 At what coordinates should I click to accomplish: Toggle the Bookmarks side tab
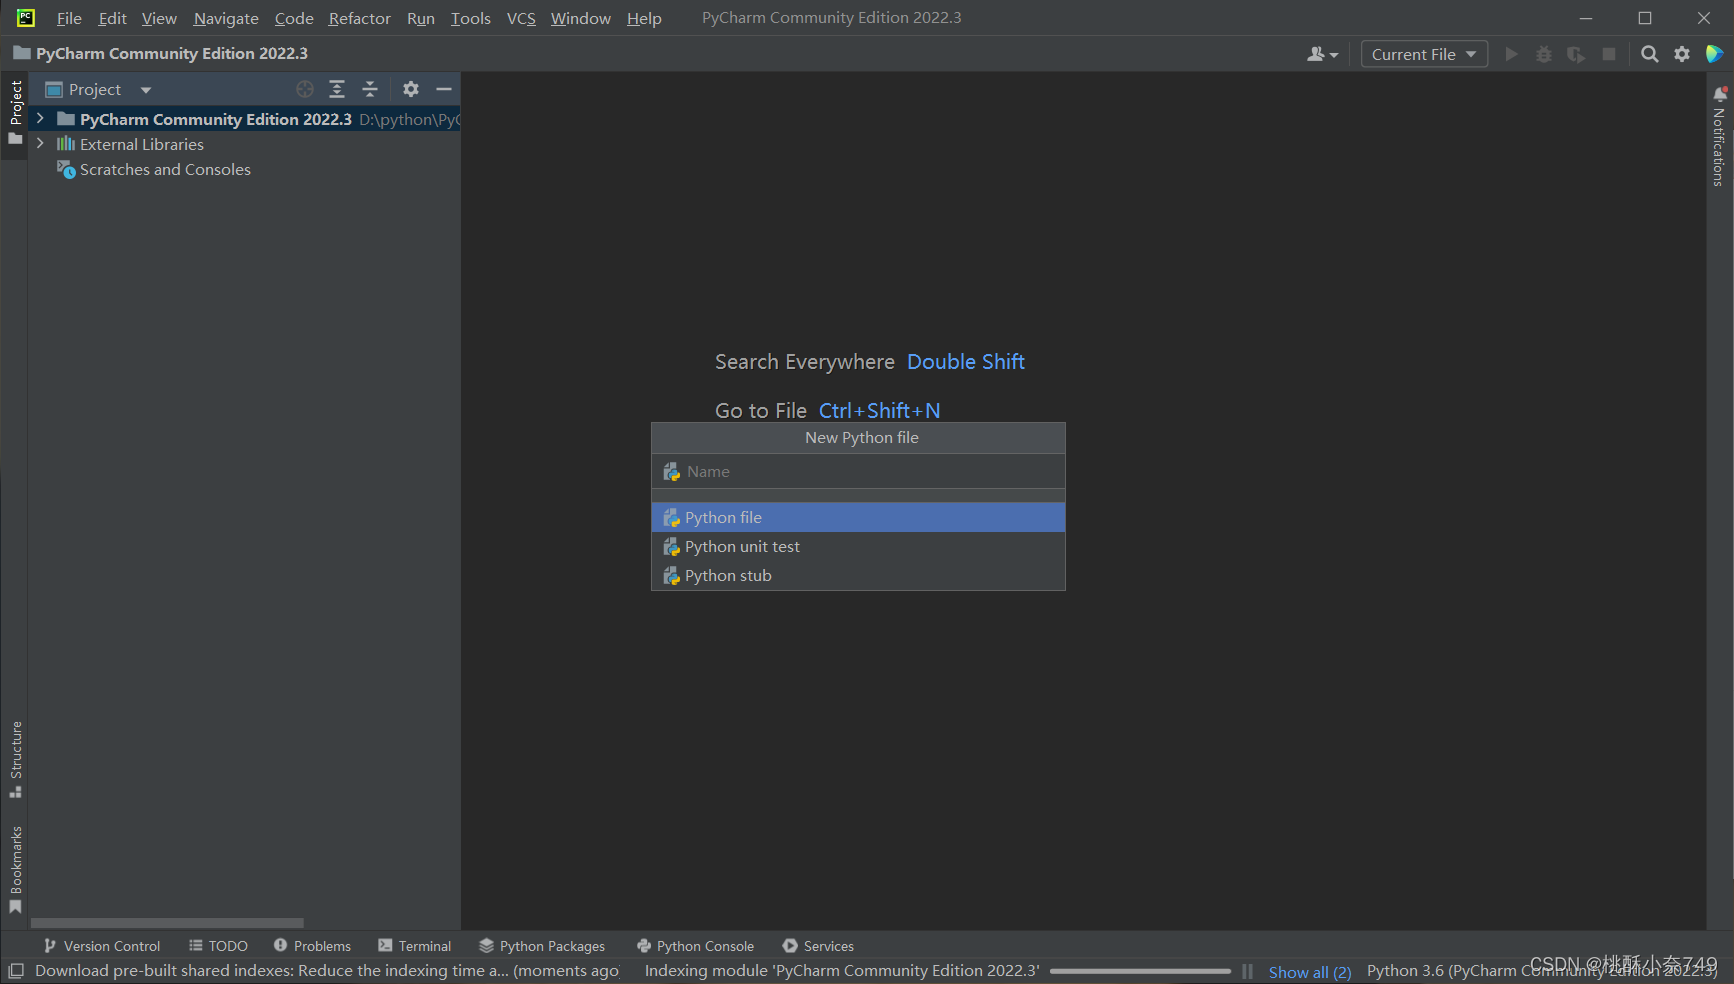point(15,868)
